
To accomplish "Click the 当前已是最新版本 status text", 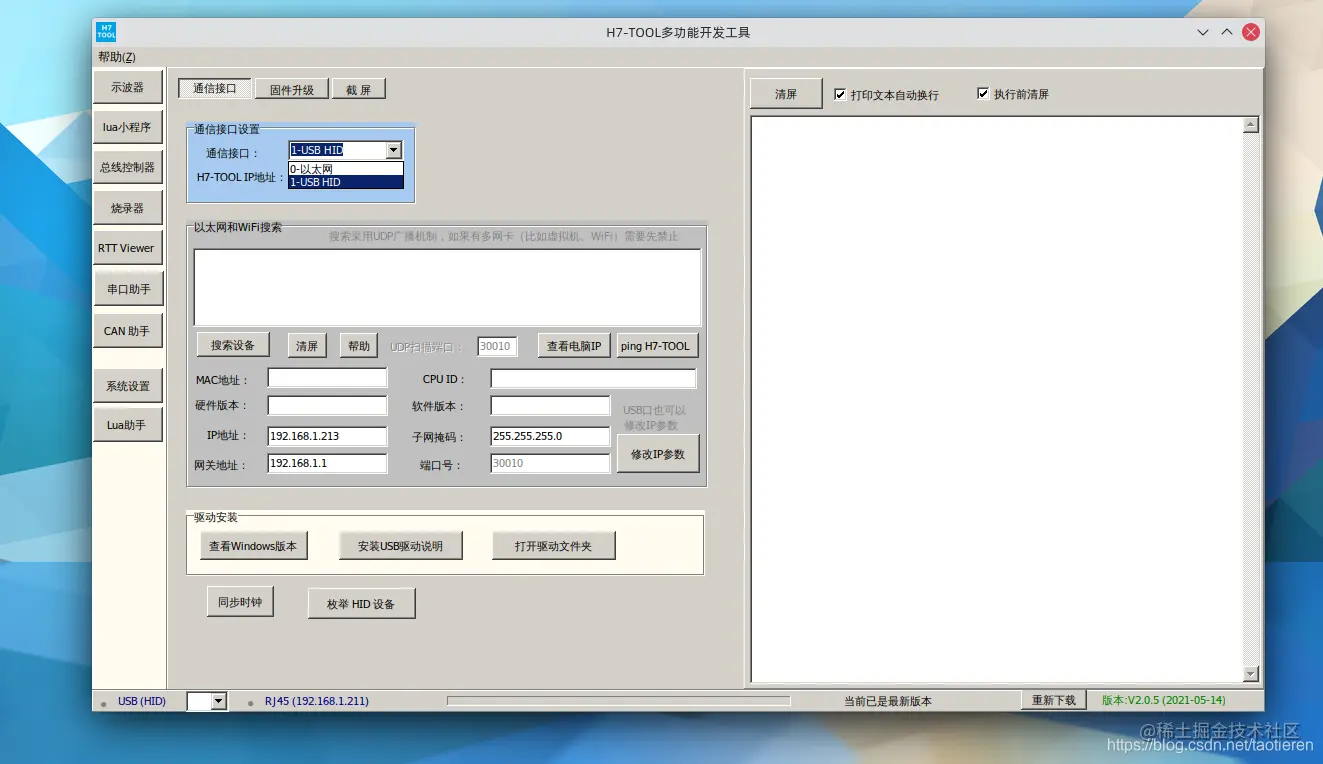I will (888, 701).
